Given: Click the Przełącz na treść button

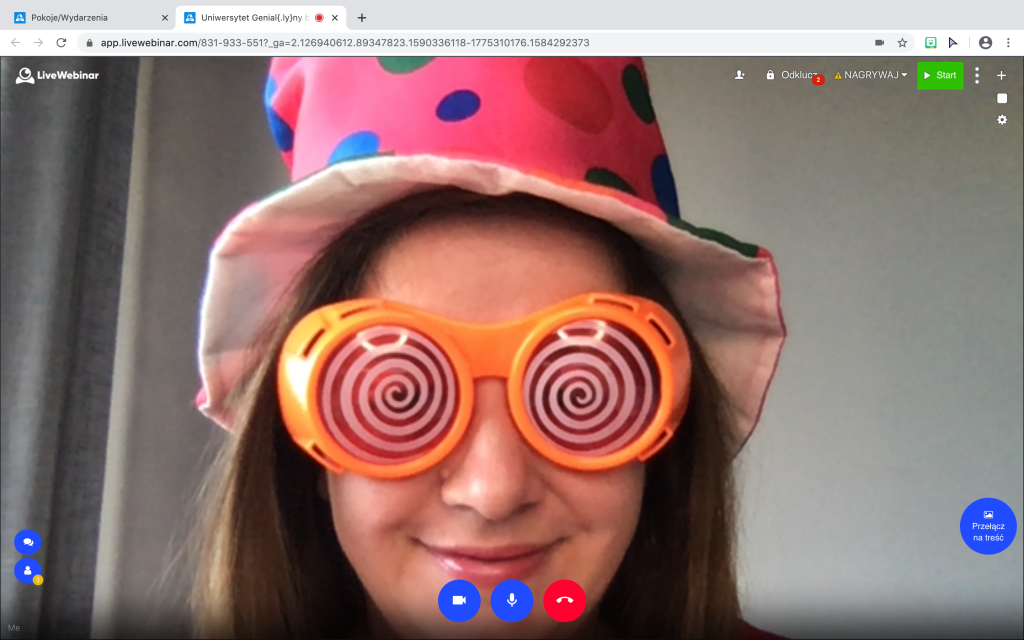Looking at the screenshot, I should pos(988,526).
